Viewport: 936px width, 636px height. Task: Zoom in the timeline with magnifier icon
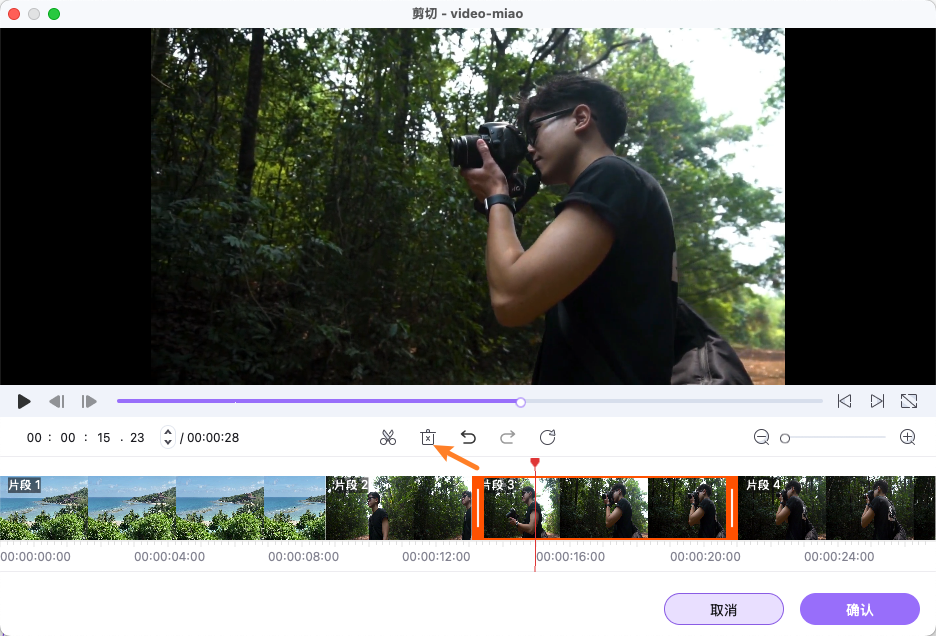coord(908,437)
